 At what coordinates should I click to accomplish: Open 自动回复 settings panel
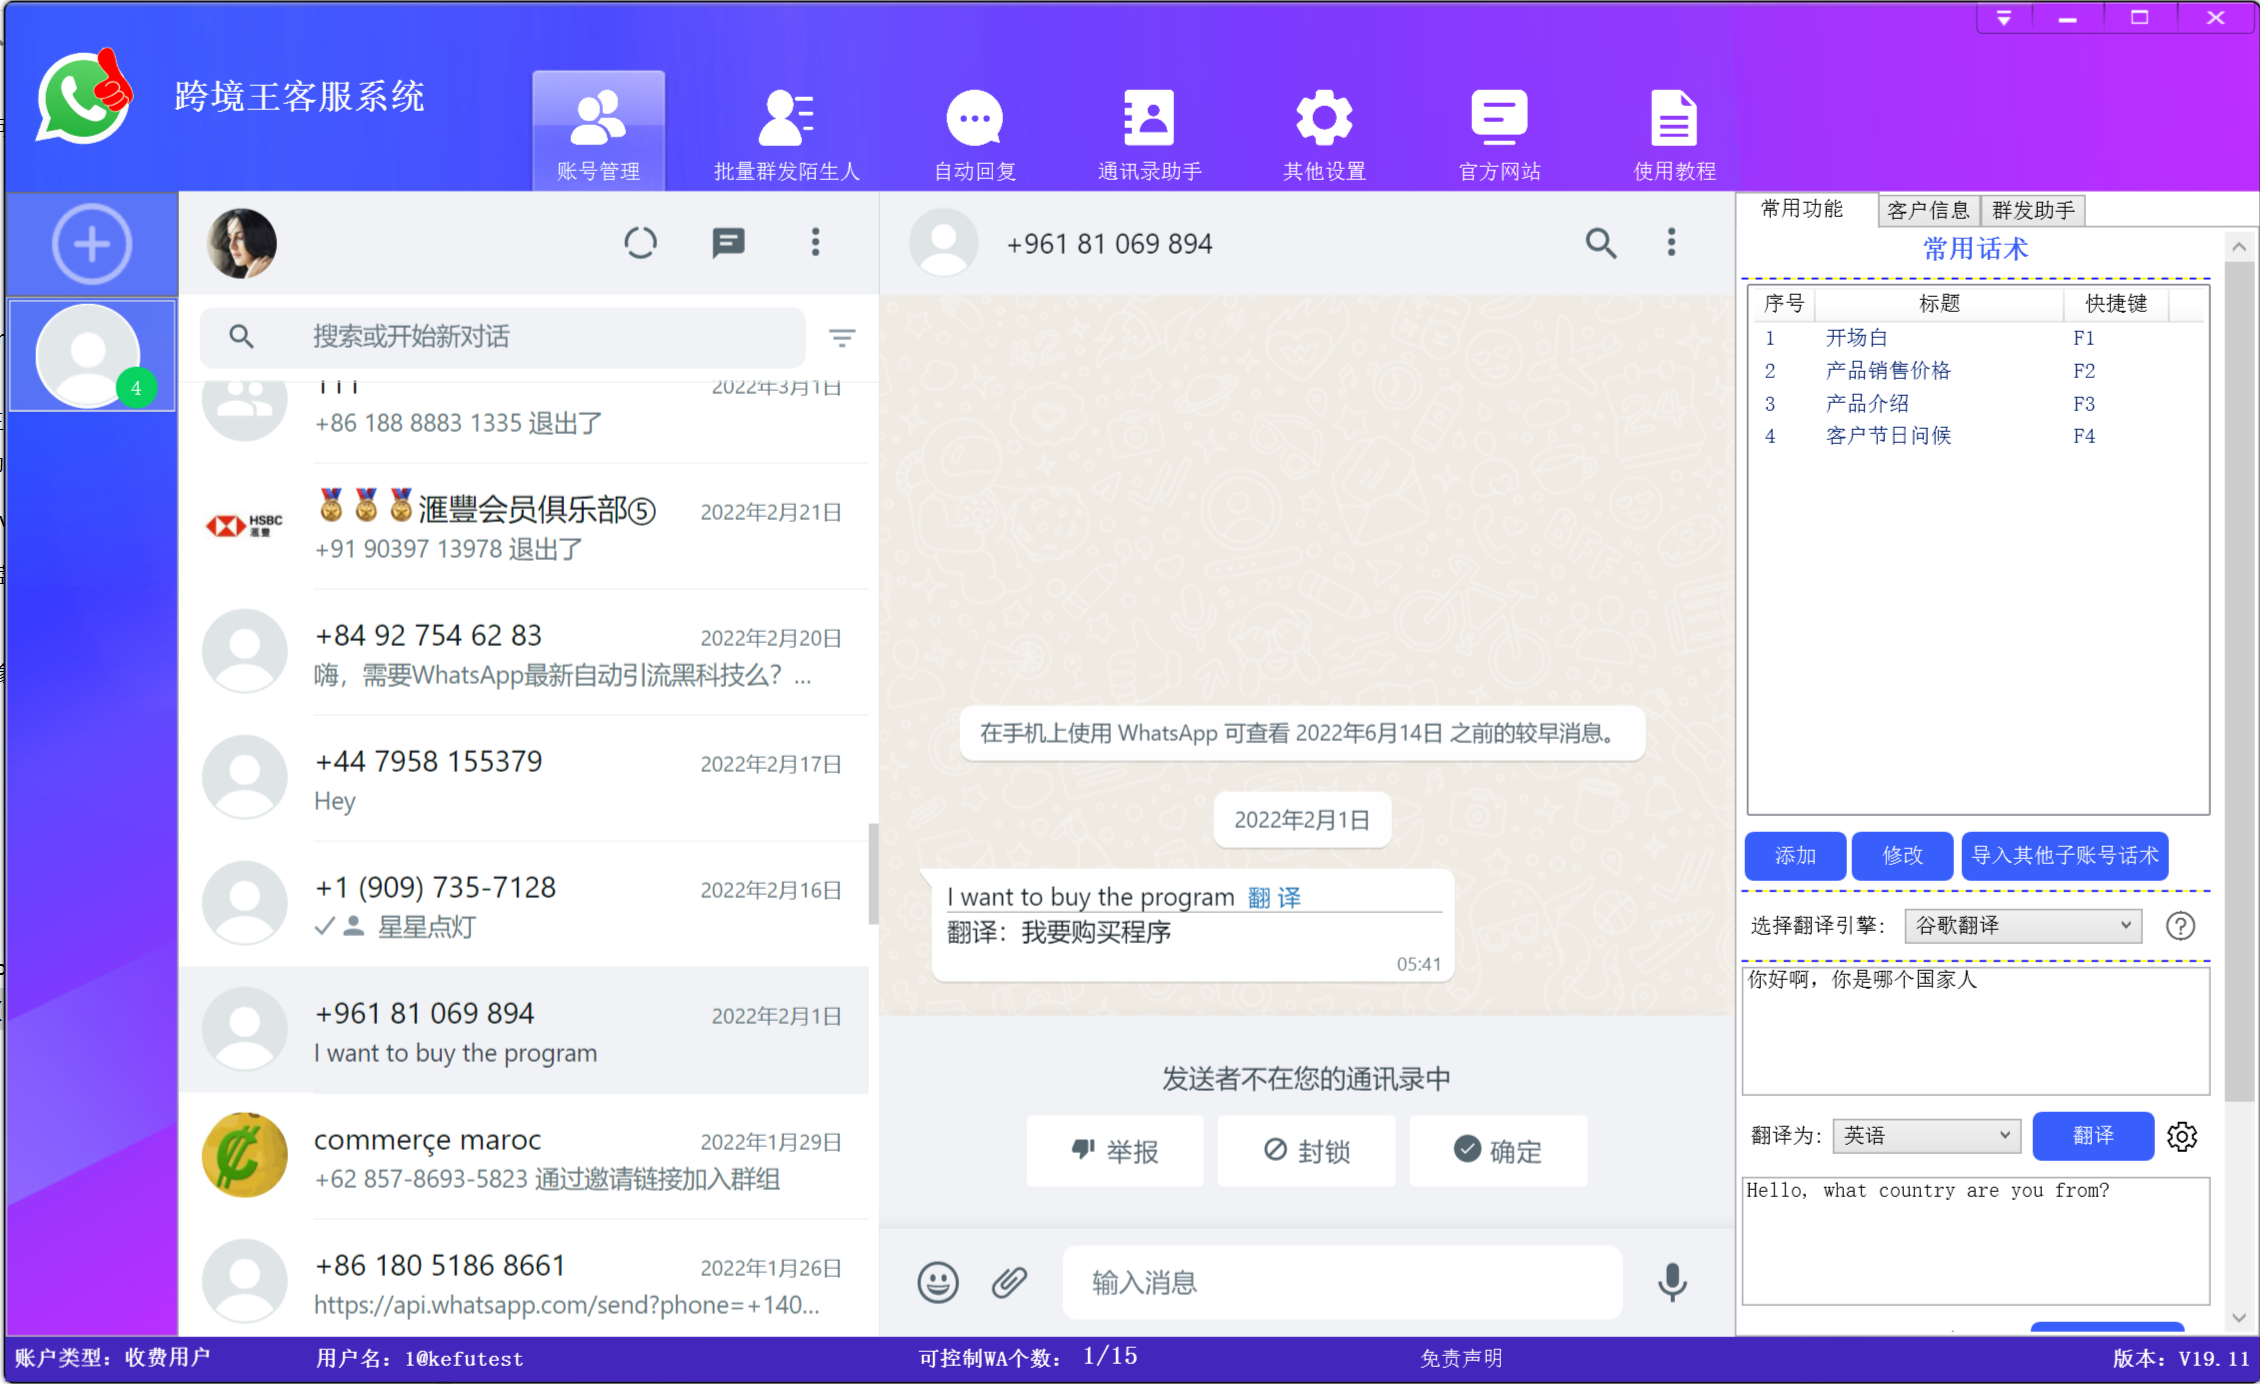(970, 132)
